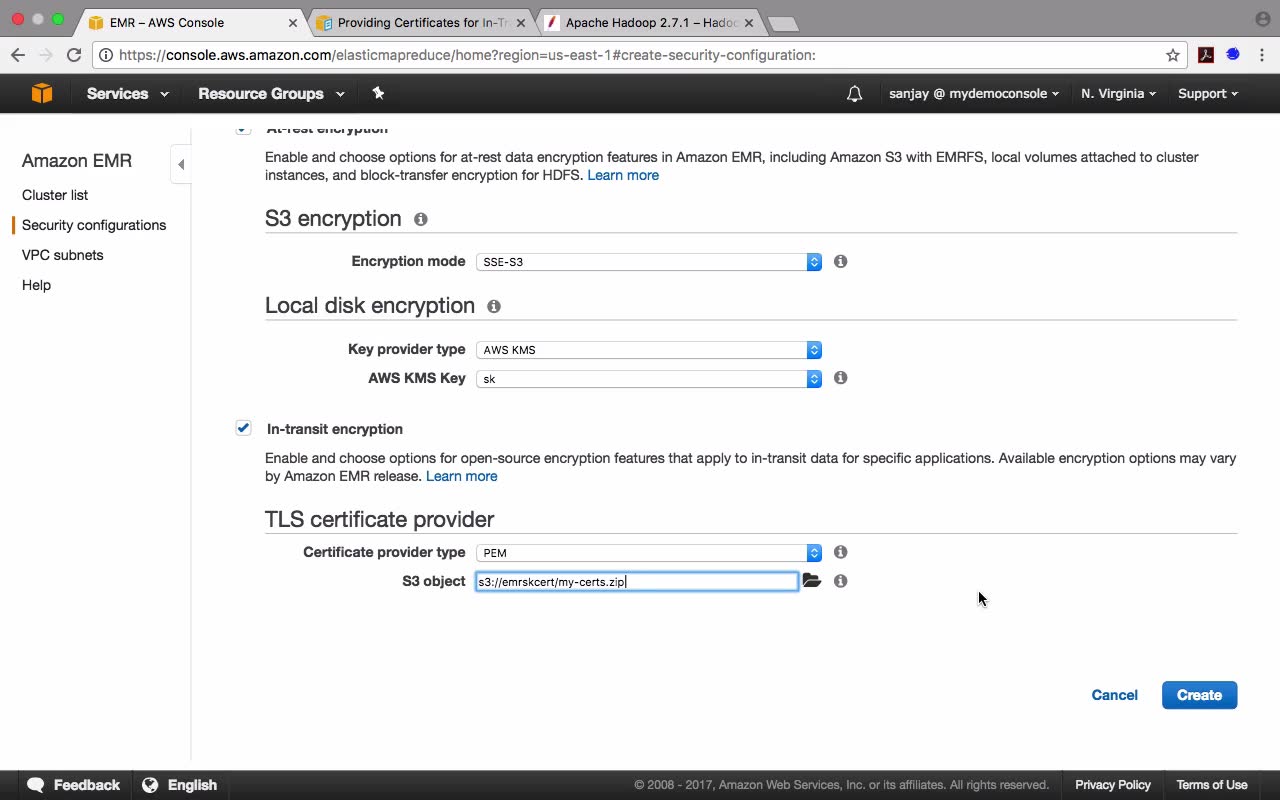The image size is (1280, 800).
Task: Click the PDF extension icon in toolbar
Action: point(1206,55)
